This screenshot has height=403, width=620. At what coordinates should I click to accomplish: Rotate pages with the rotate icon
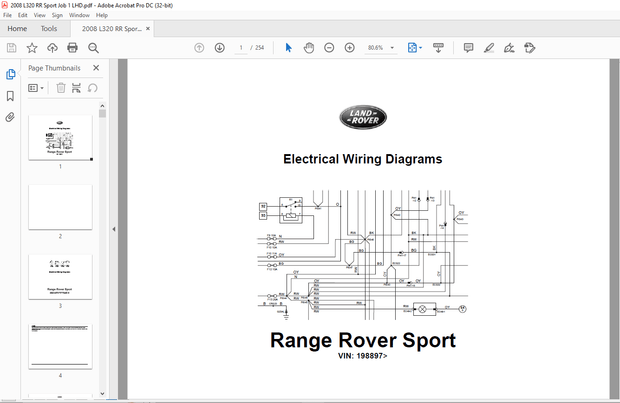[x=93, y=88]
